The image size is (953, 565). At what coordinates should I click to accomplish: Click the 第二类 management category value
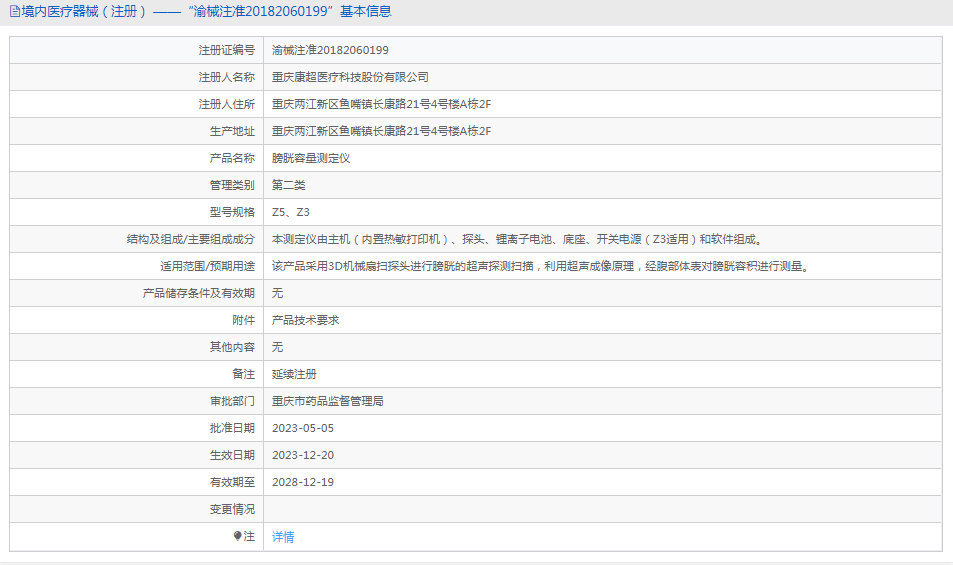[x=289, y=185]
